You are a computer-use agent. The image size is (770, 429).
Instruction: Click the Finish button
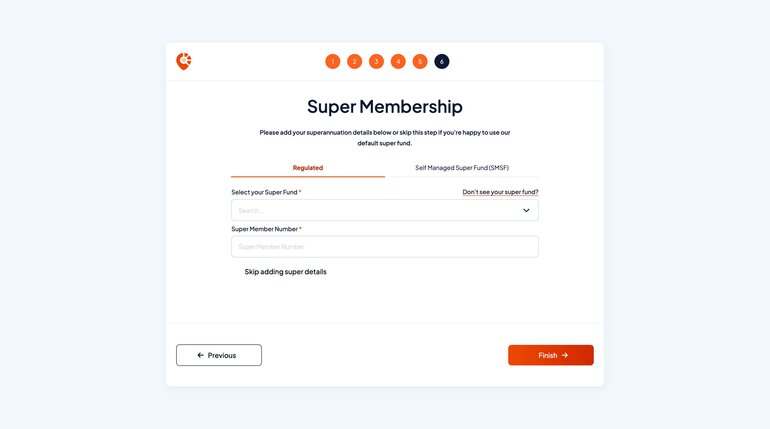[550, 355]
